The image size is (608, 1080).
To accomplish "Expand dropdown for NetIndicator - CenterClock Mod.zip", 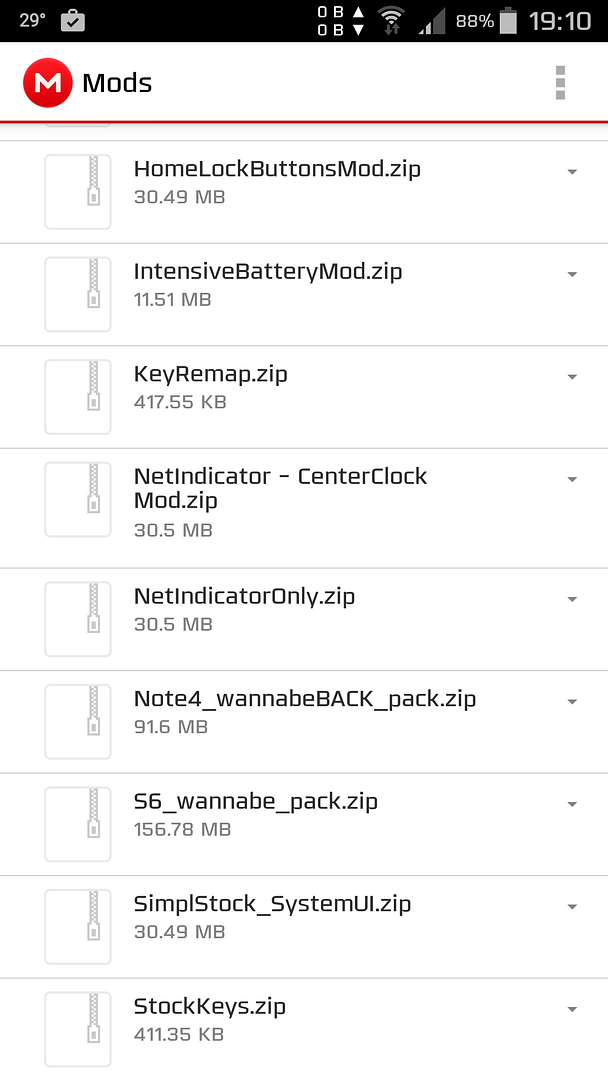I will (572, 479).
